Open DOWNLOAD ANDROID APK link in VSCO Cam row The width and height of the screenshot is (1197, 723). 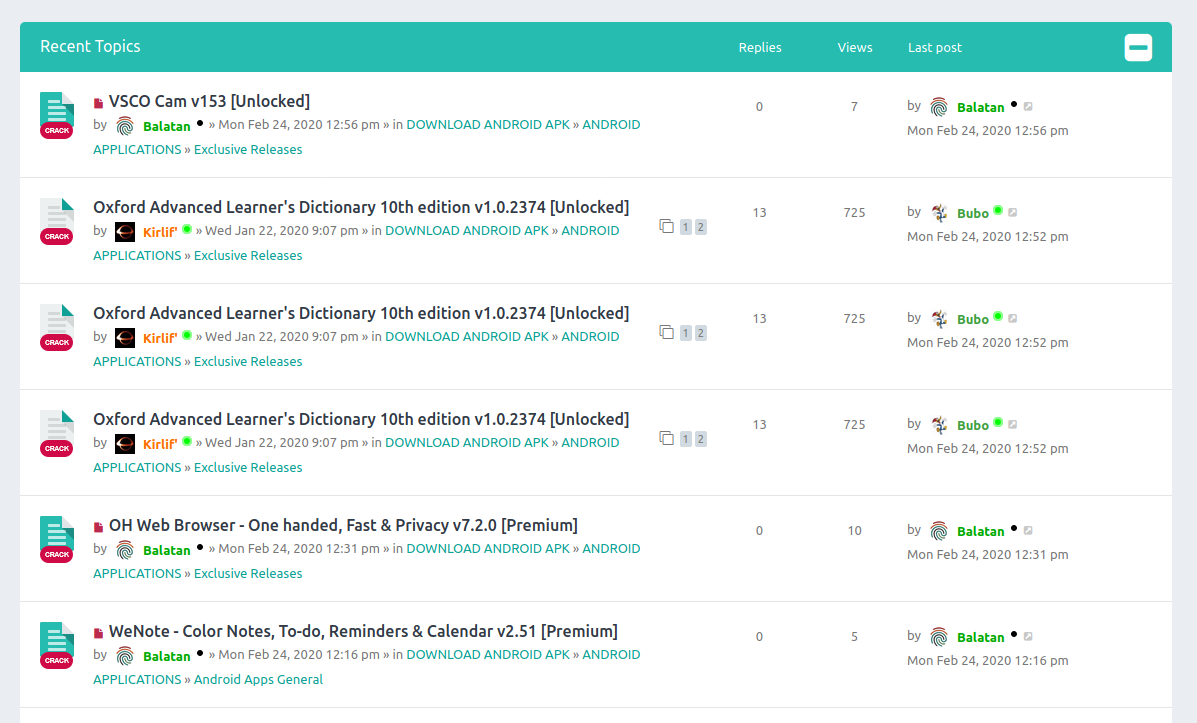pyautogui.click(x=488, y=124)
